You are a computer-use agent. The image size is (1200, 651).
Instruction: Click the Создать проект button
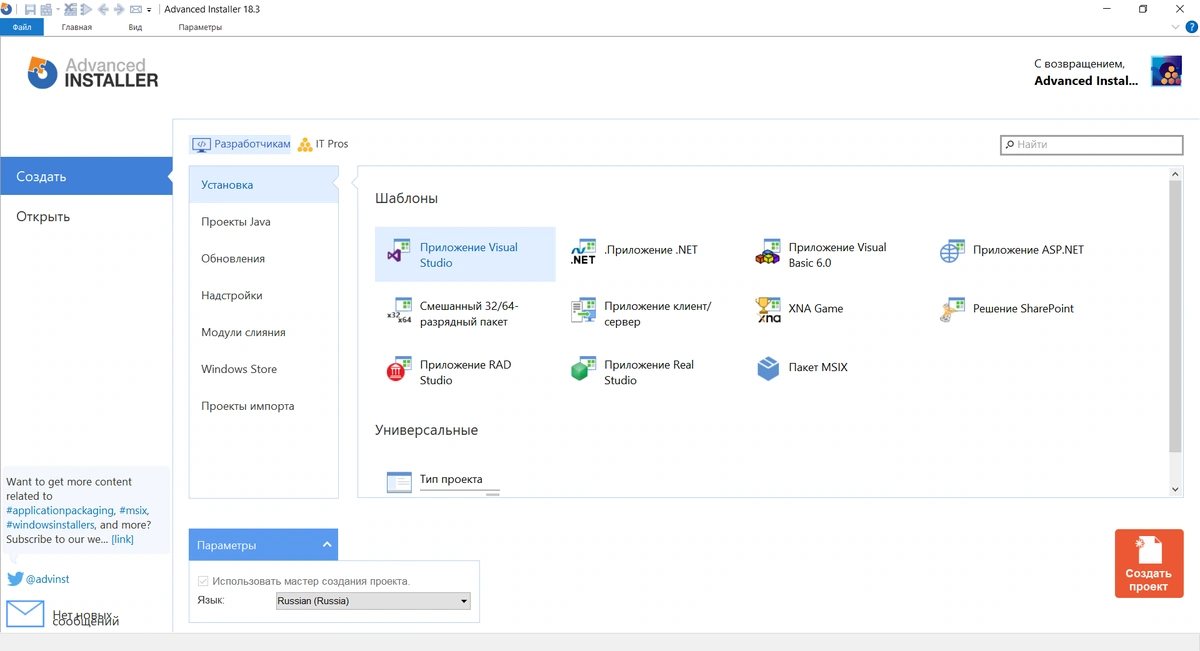click(x=1149, y=563)
